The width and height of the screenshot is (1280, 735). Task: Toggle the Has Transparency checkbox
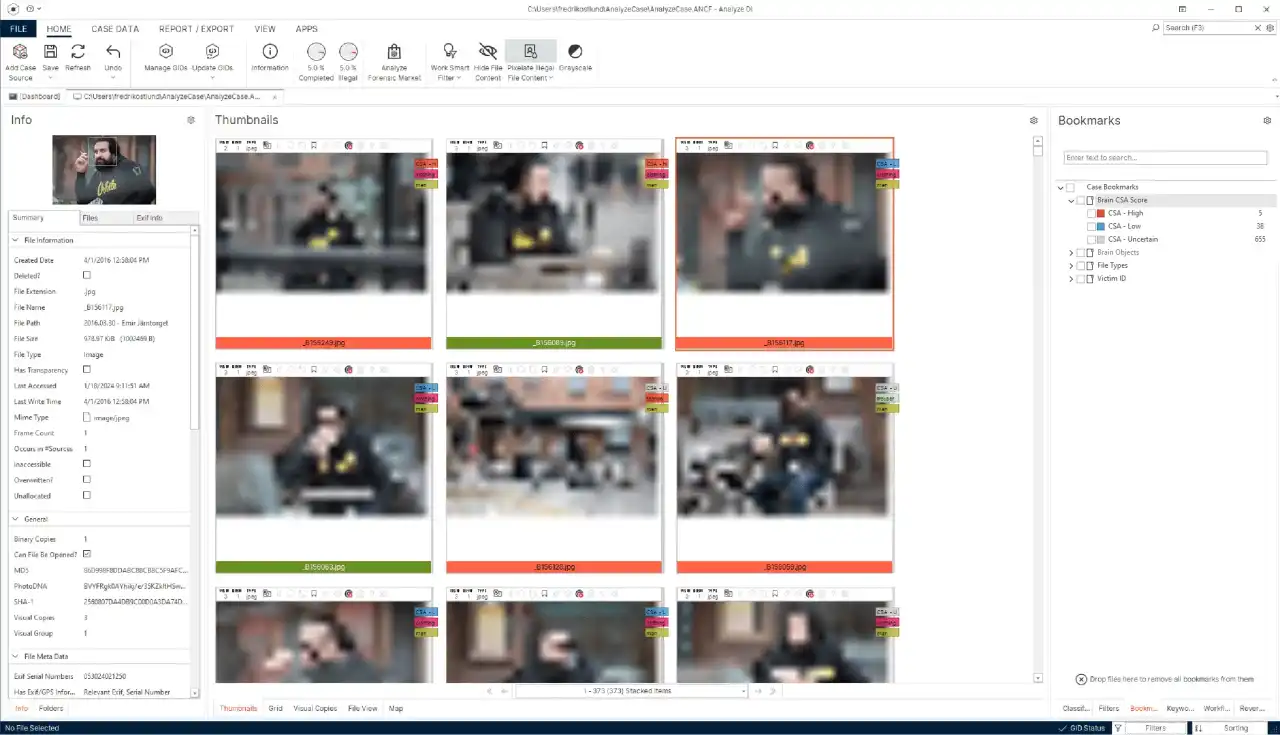(x=87, y=370)
